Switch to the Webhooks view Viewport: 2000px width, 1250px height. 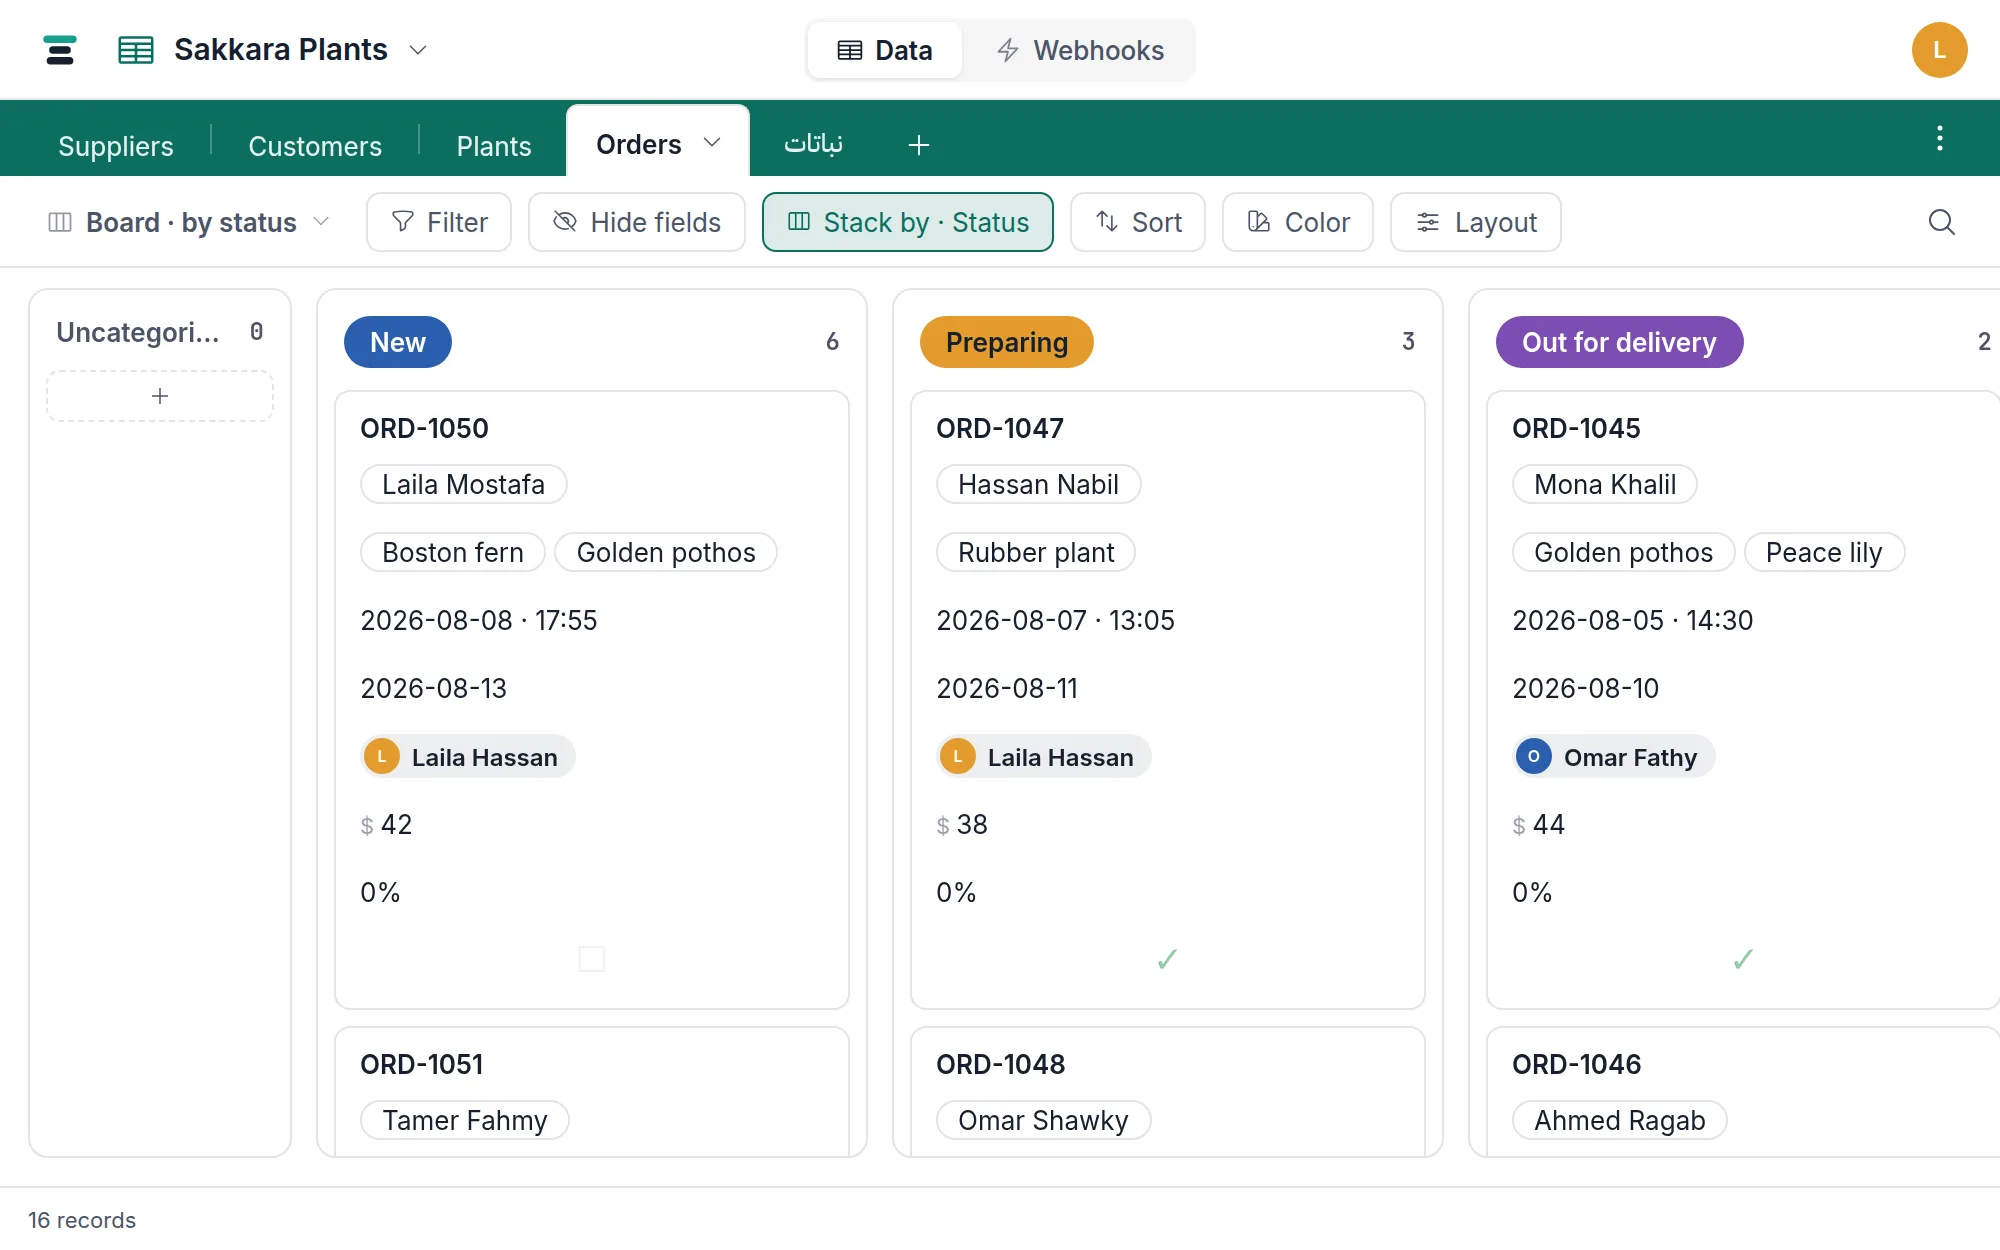[x=1080, y=50]
